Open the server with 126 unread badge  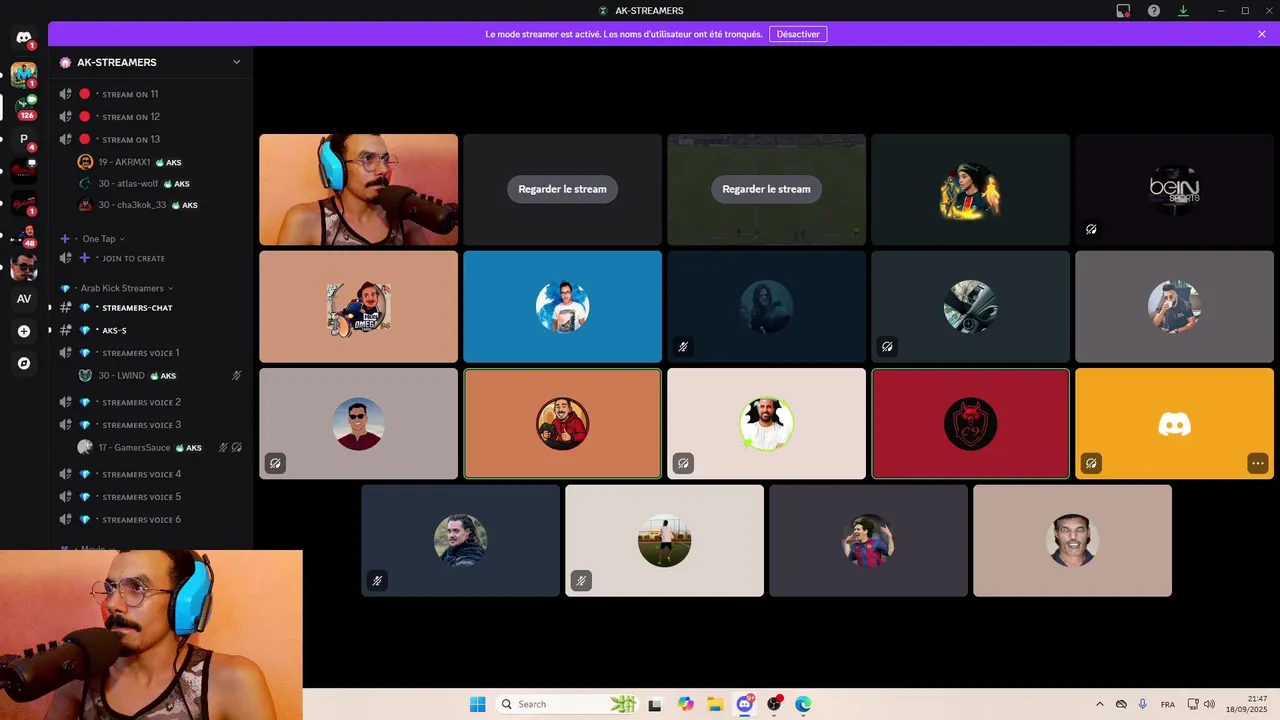point(24,106)
